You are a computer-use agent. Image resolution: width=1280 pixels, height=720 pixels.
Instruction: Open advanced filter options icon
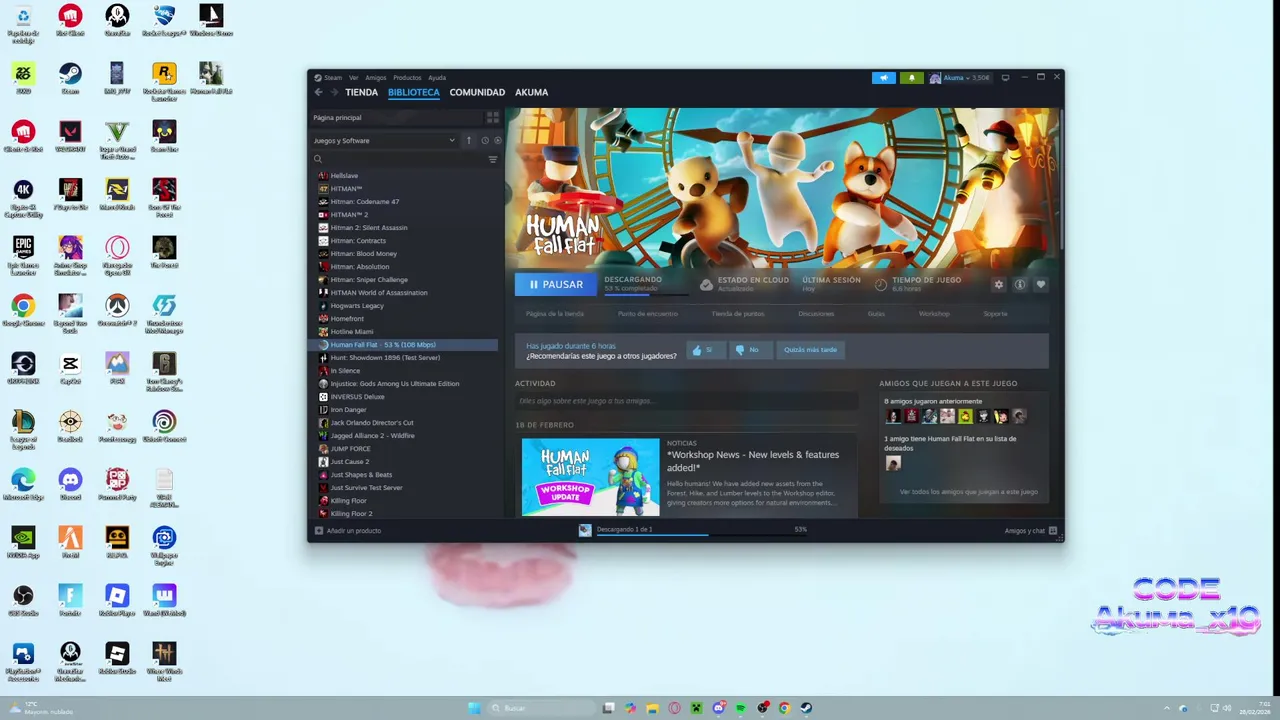point(492,159)
